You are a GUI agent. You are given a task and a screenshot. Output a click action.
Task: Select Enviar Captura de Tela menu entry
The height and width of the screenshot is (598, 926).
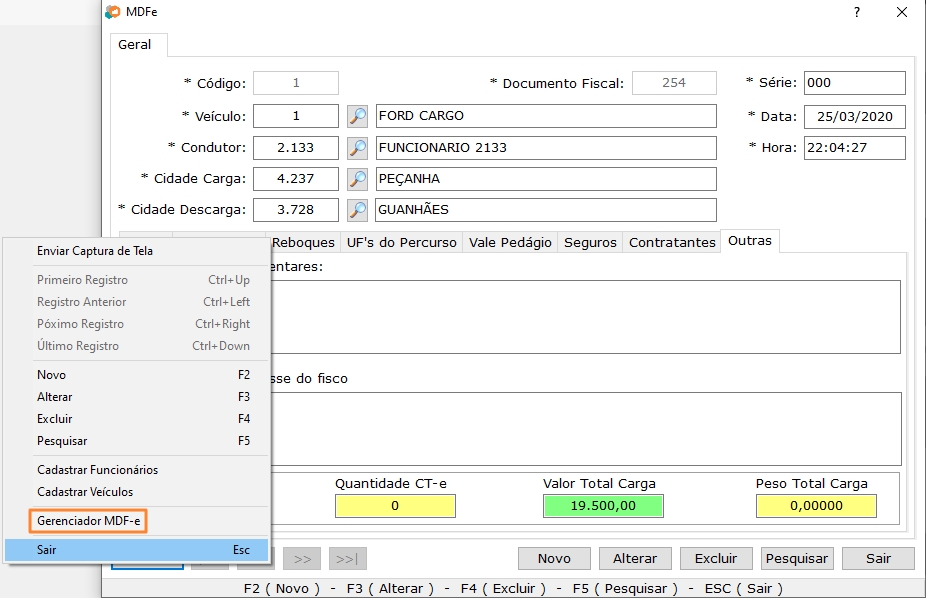click(x=95, y=251)
